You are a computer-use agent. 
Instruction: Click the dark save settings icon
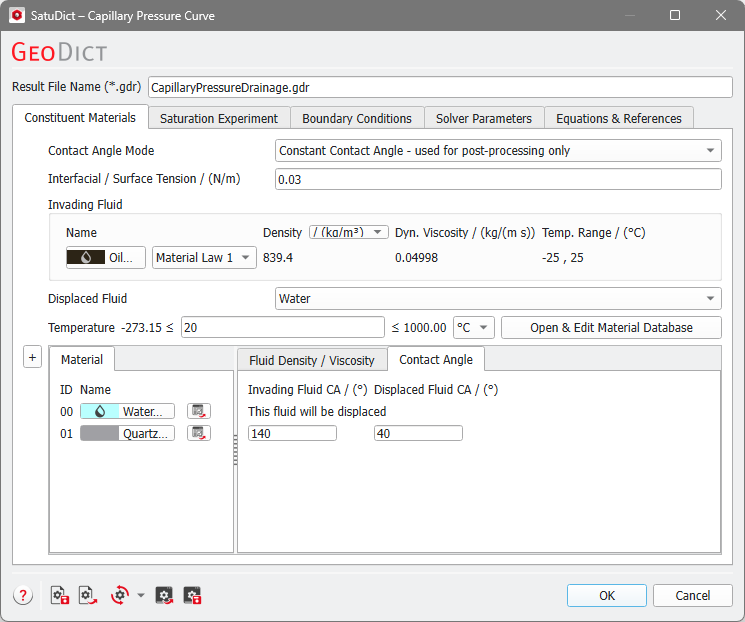tap(192, 595)
